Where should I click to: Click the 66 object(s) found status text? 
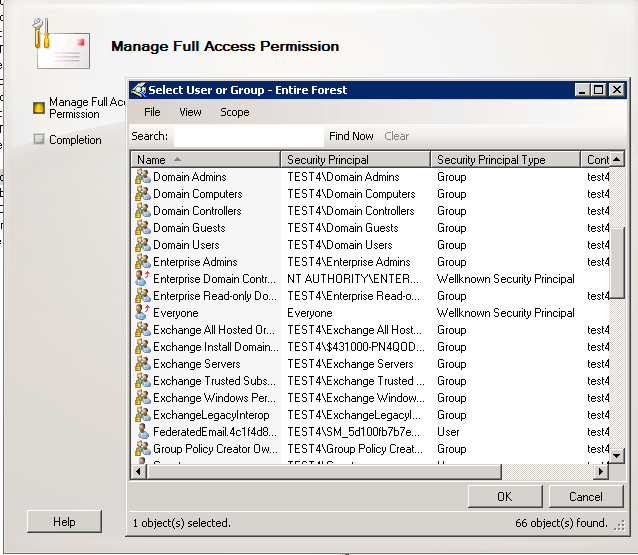pos(561,522)
